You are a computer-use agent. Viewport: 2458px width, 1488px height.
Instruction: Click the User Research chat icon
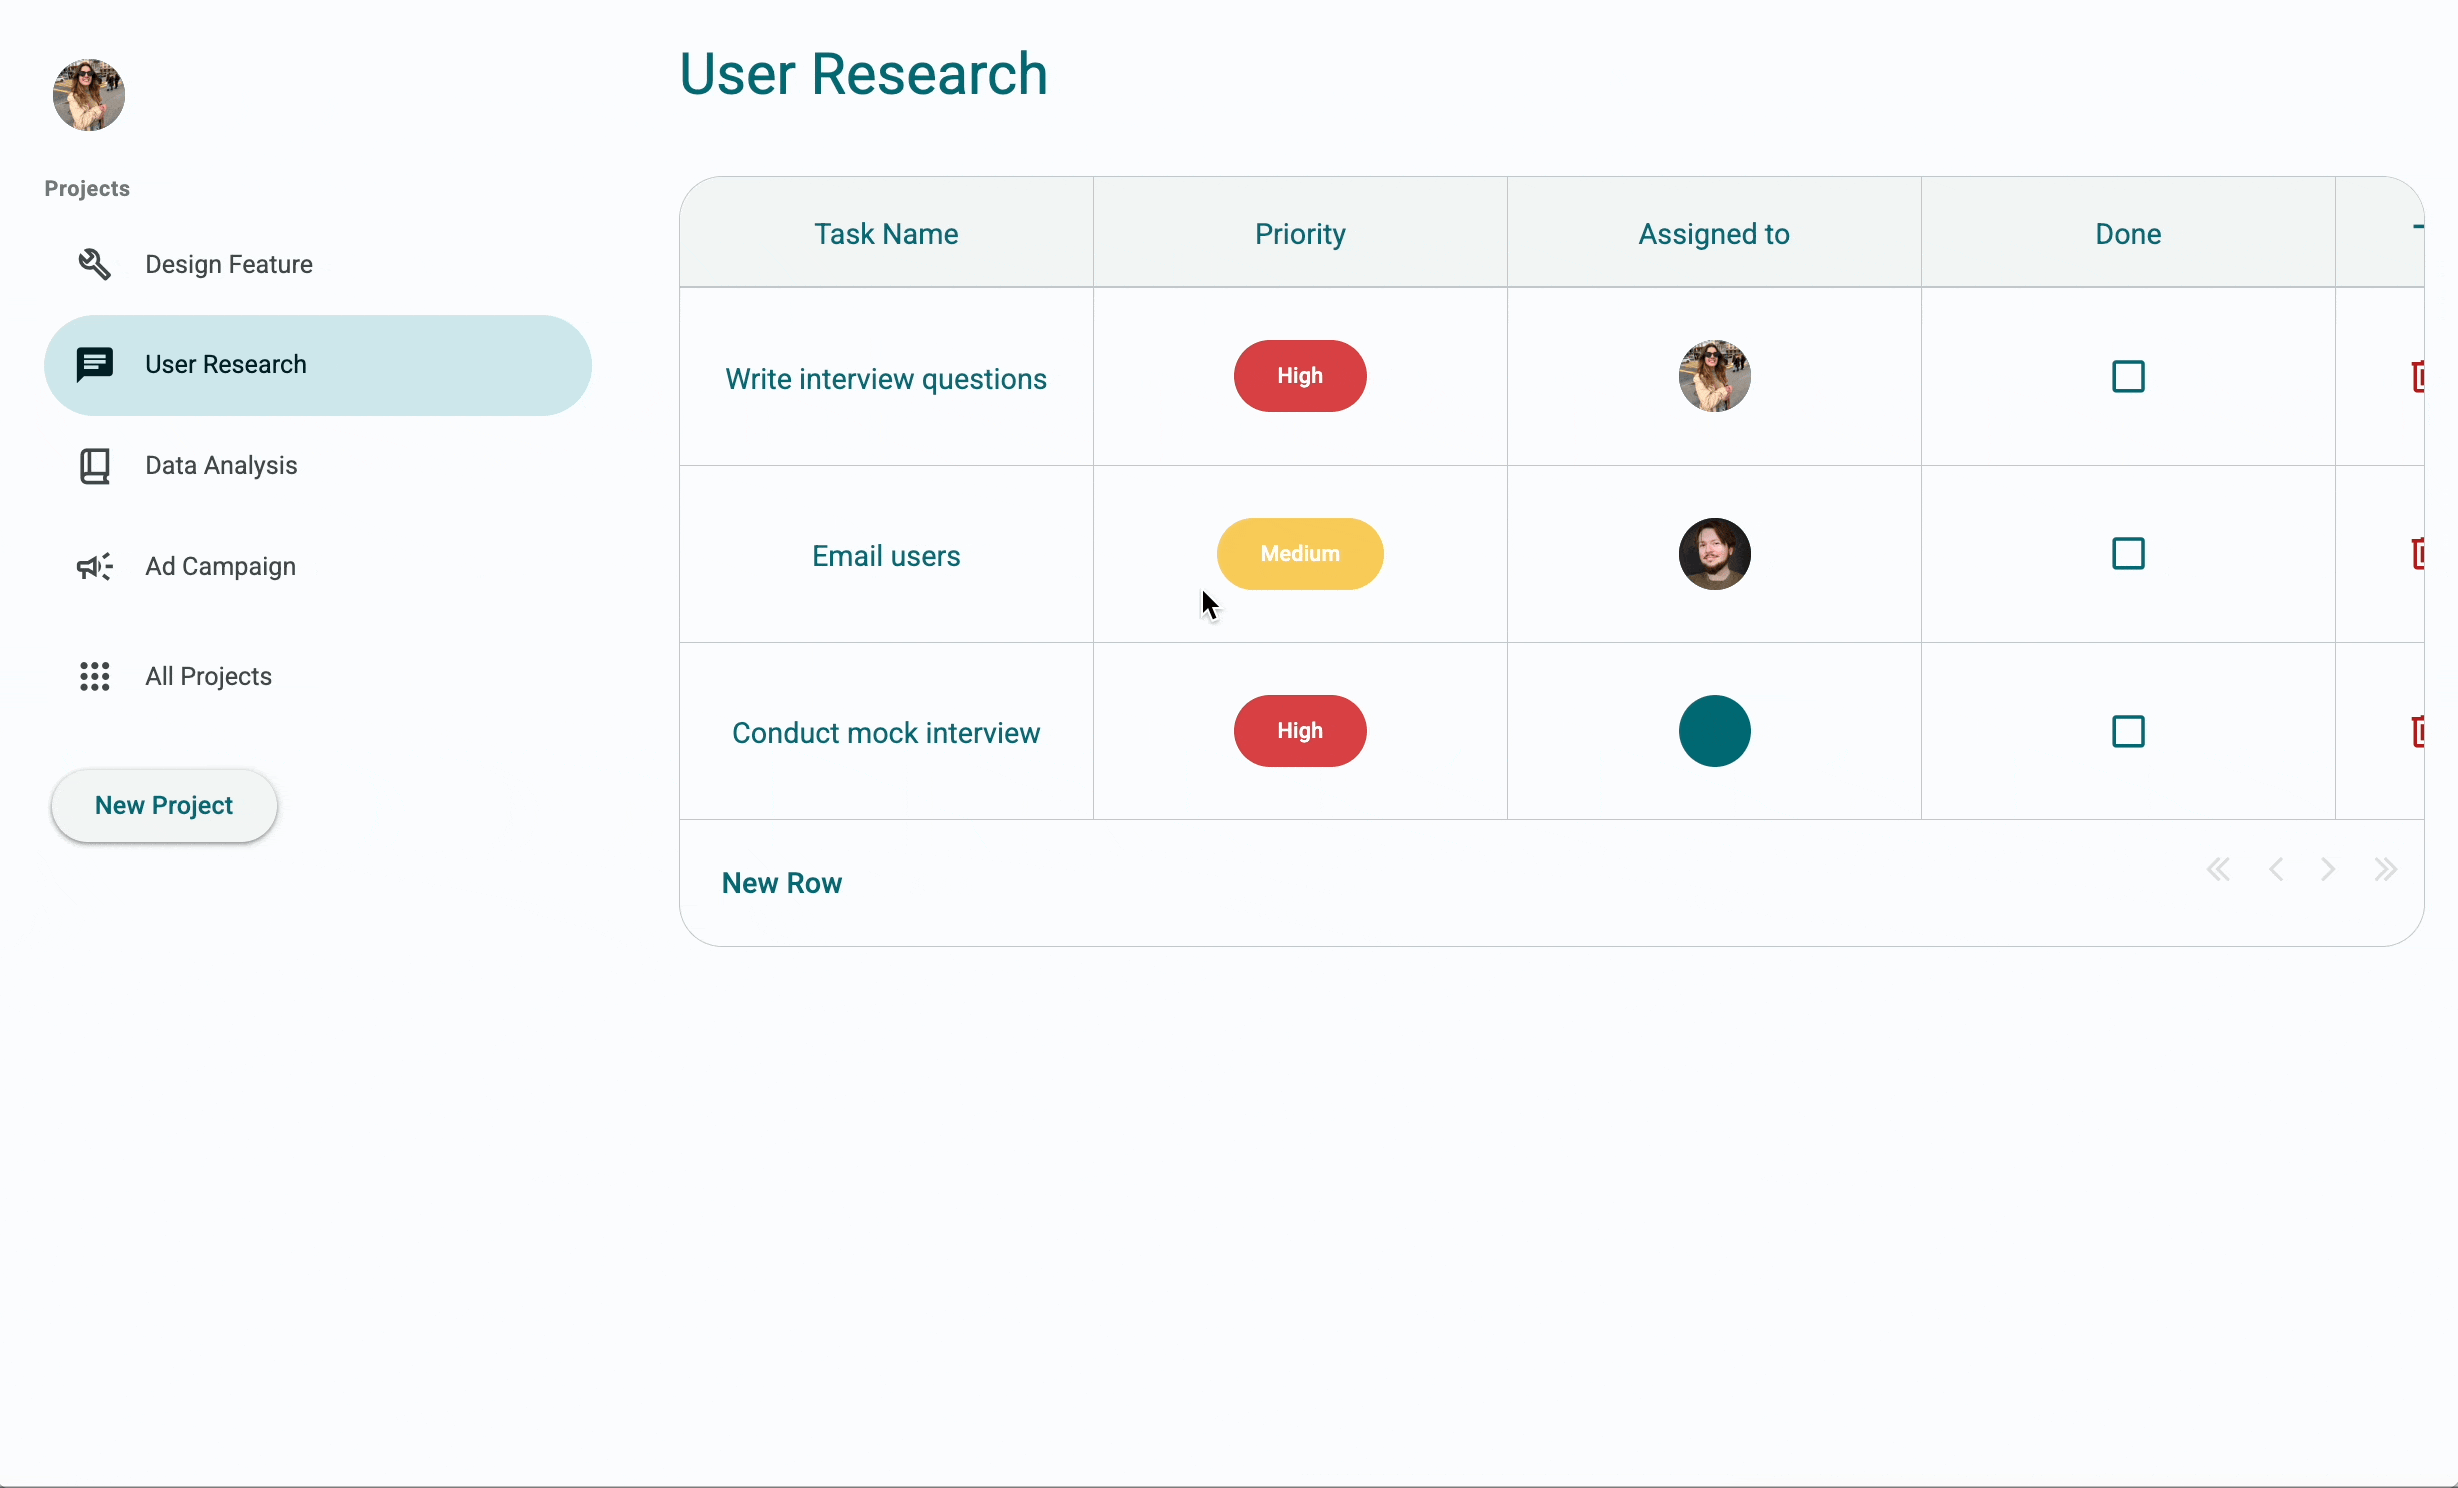pyautogui.click(x=95, y=365)
